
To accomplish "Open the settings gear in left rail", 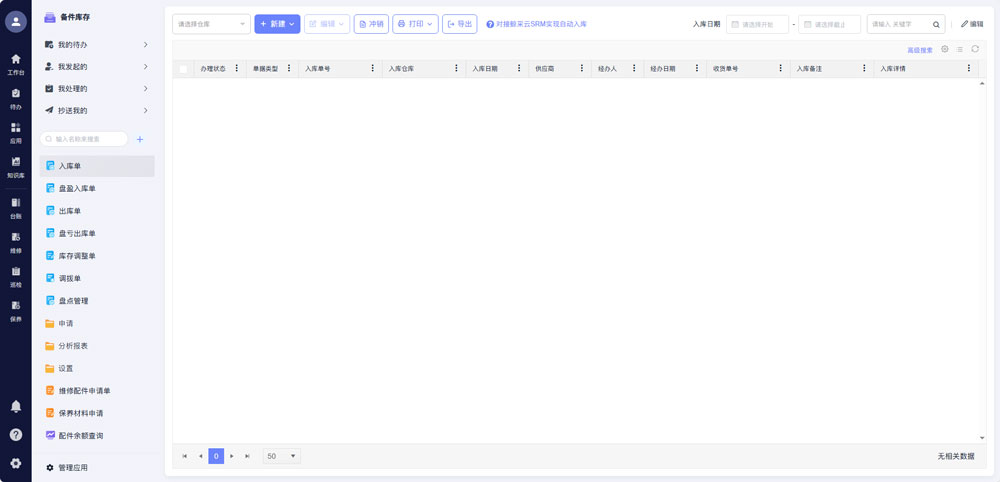I will point(16,463).
